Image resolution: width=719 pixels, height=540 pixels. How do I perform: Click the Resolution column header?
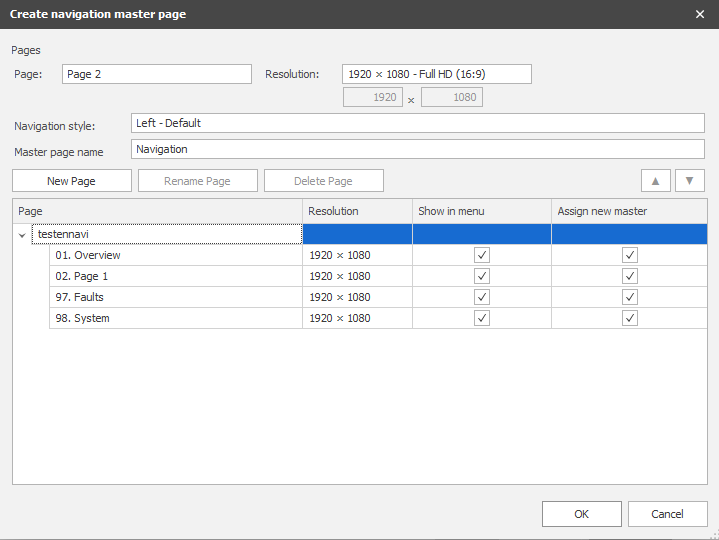(x=357, y=211)
